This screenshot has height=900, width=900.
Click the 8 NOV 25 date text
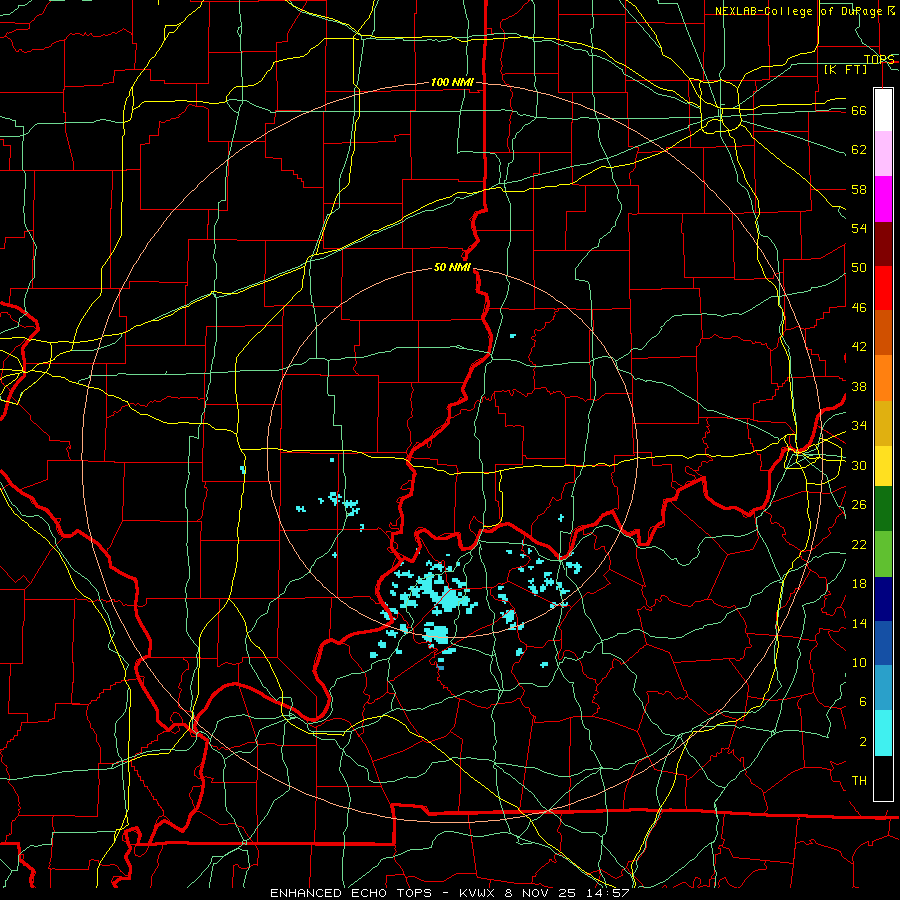click(x=540, y=893)
